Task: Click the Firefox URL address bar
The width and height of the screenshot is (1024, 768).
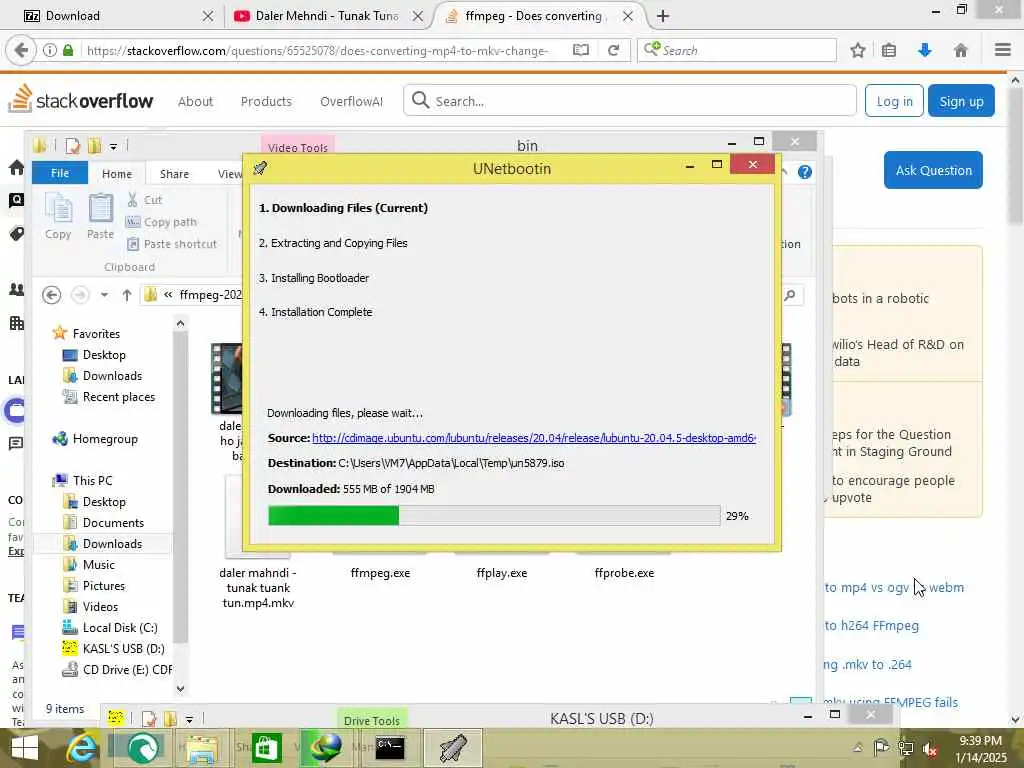Action: click(x=320, y=50)
